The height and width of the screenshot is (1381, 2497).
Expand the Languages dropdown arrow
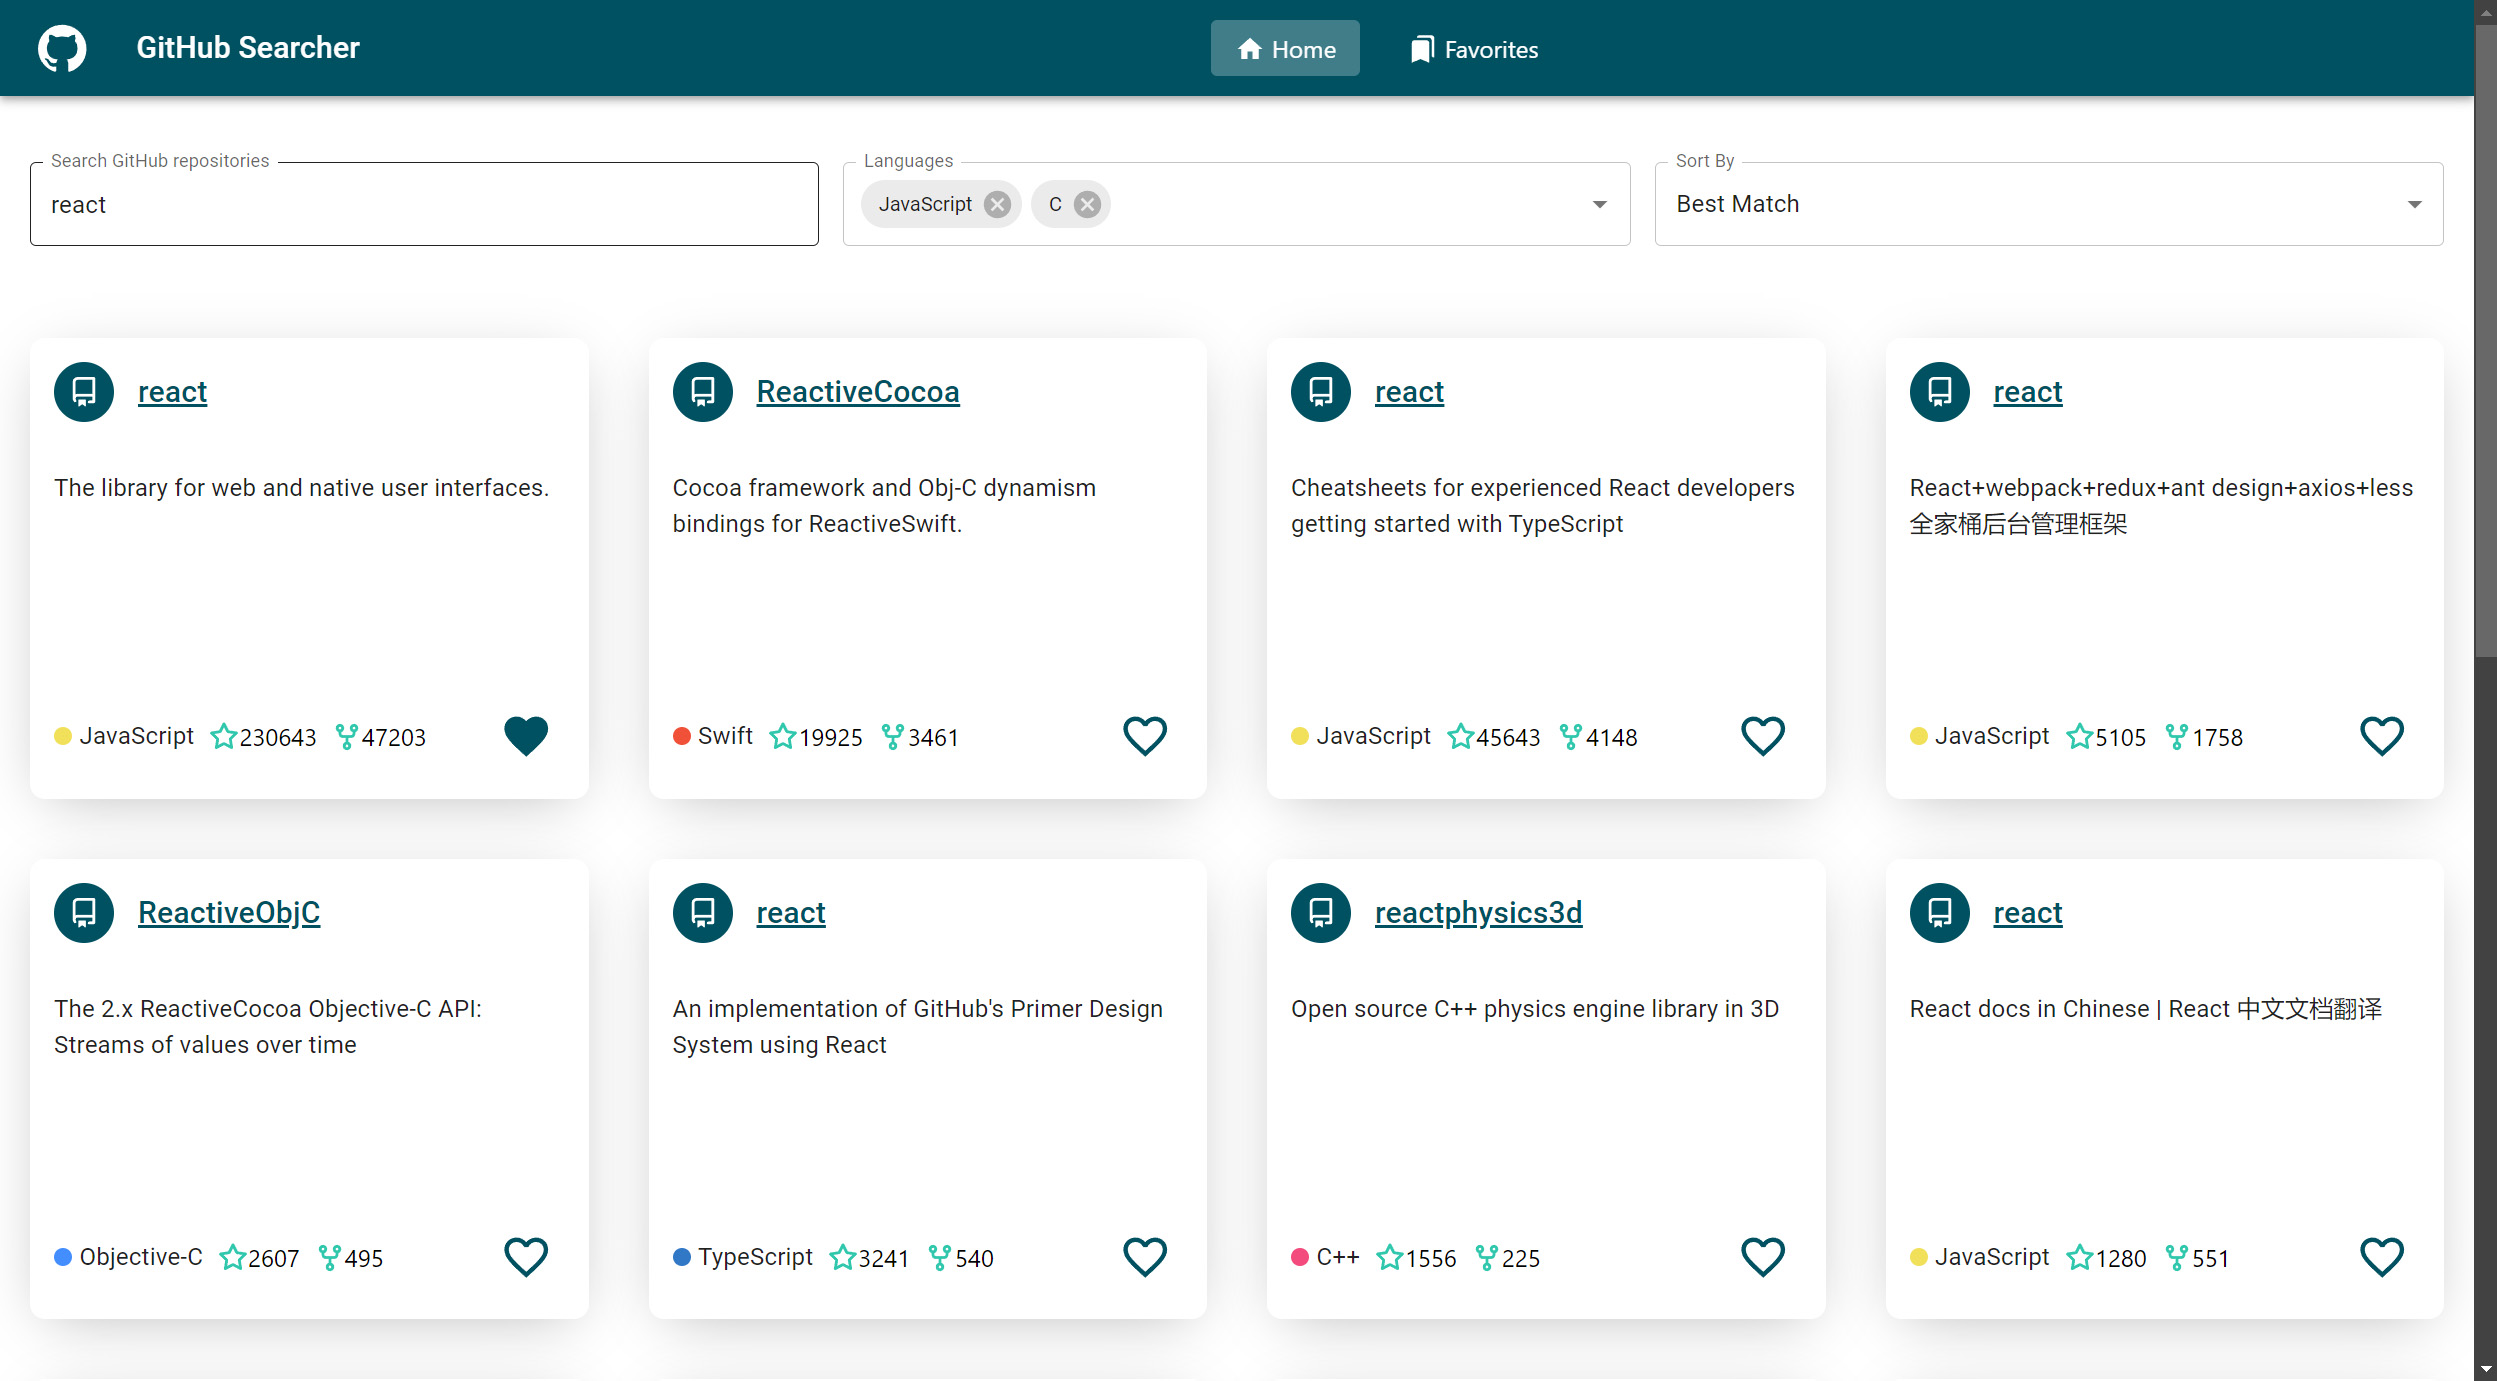coord(1599,204)
